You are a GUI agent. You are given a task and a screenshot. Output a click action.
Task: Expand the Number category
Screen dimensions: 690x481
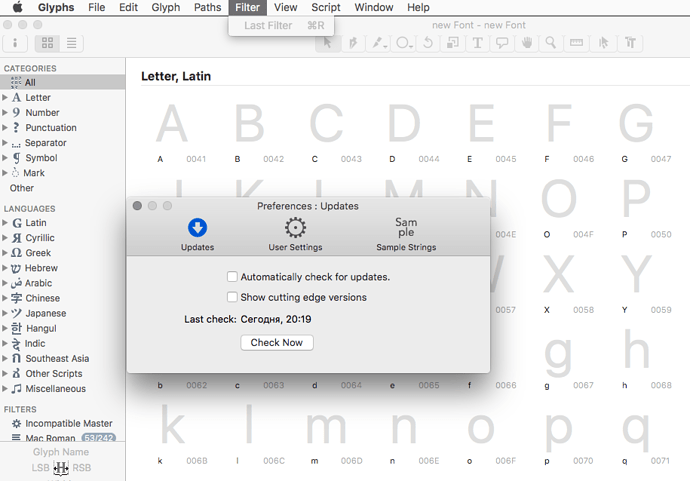(x=5, y=113)
